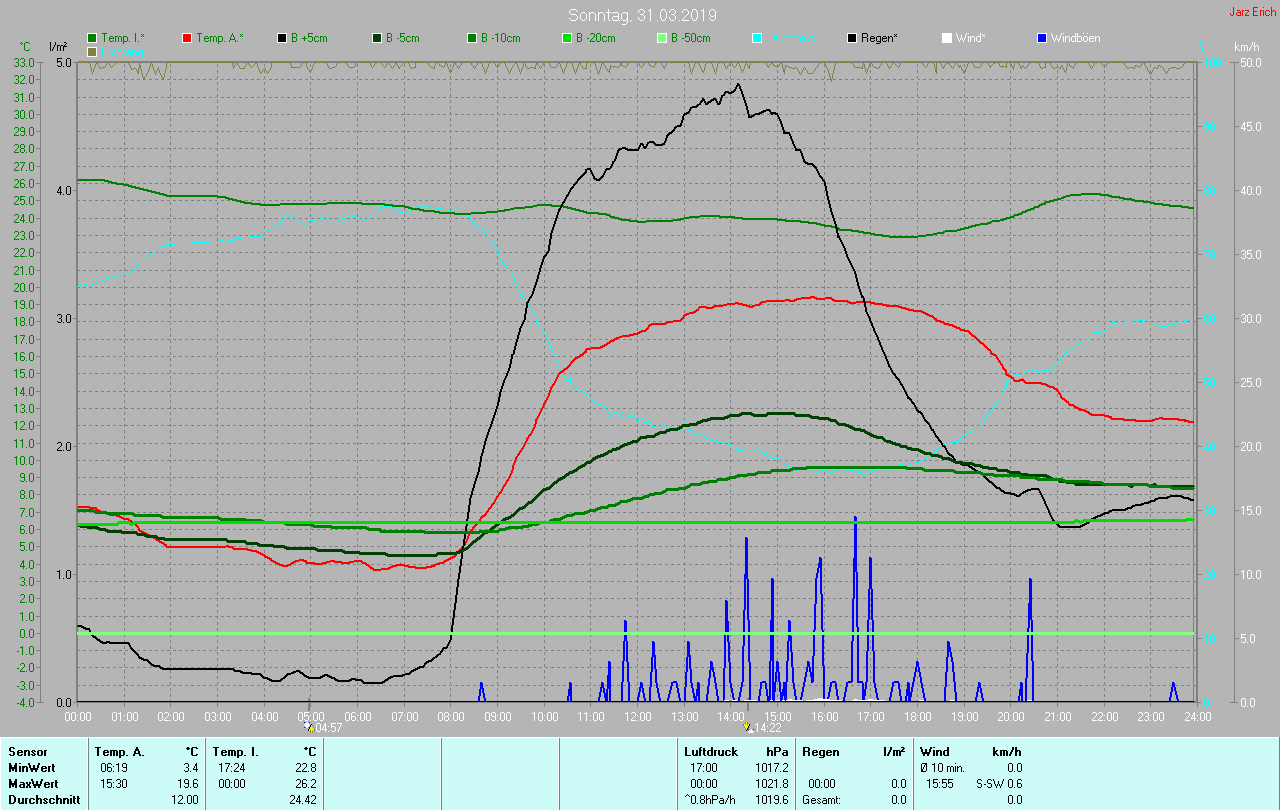
Task: Click the '15:55' wind time cell
Action: [939, 784]
